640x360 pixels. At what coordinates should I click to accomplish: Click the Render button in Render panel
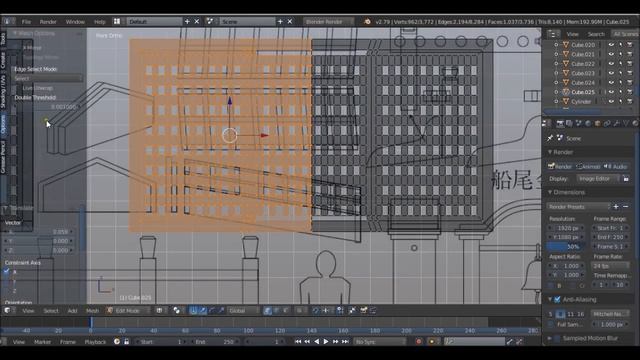[560, 167]
